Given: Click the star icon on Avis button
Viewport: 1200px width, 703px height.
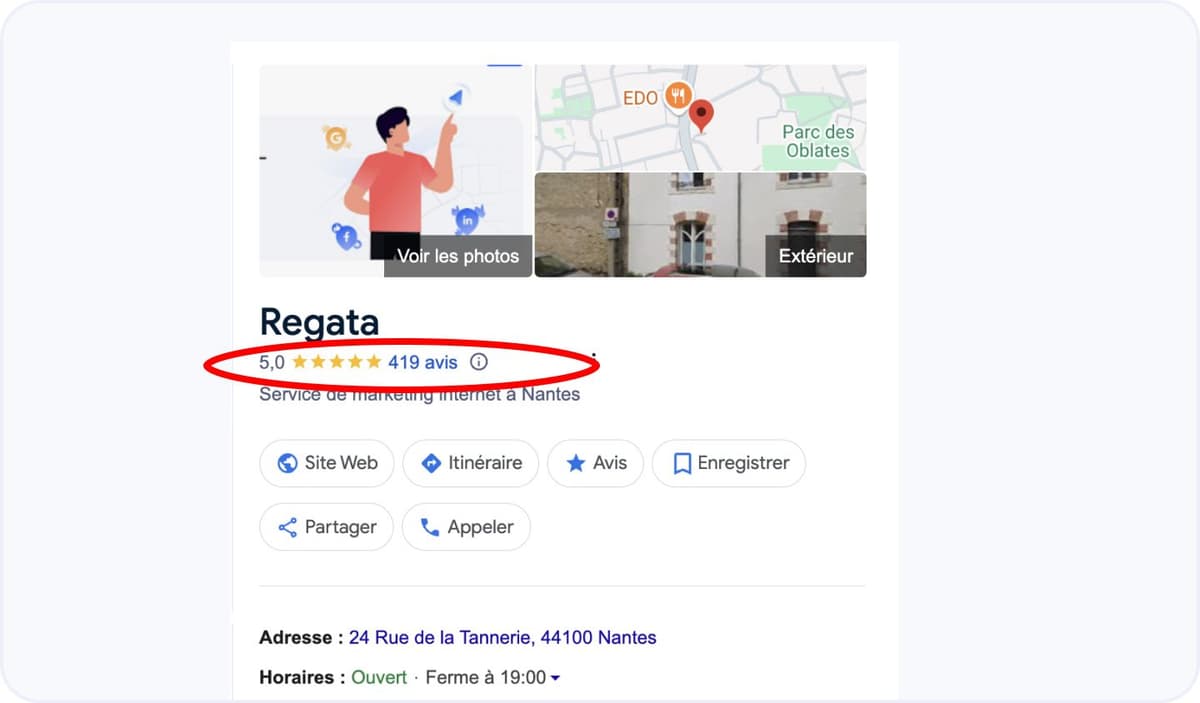Looking at the screenshot, I should pos(576,463).
